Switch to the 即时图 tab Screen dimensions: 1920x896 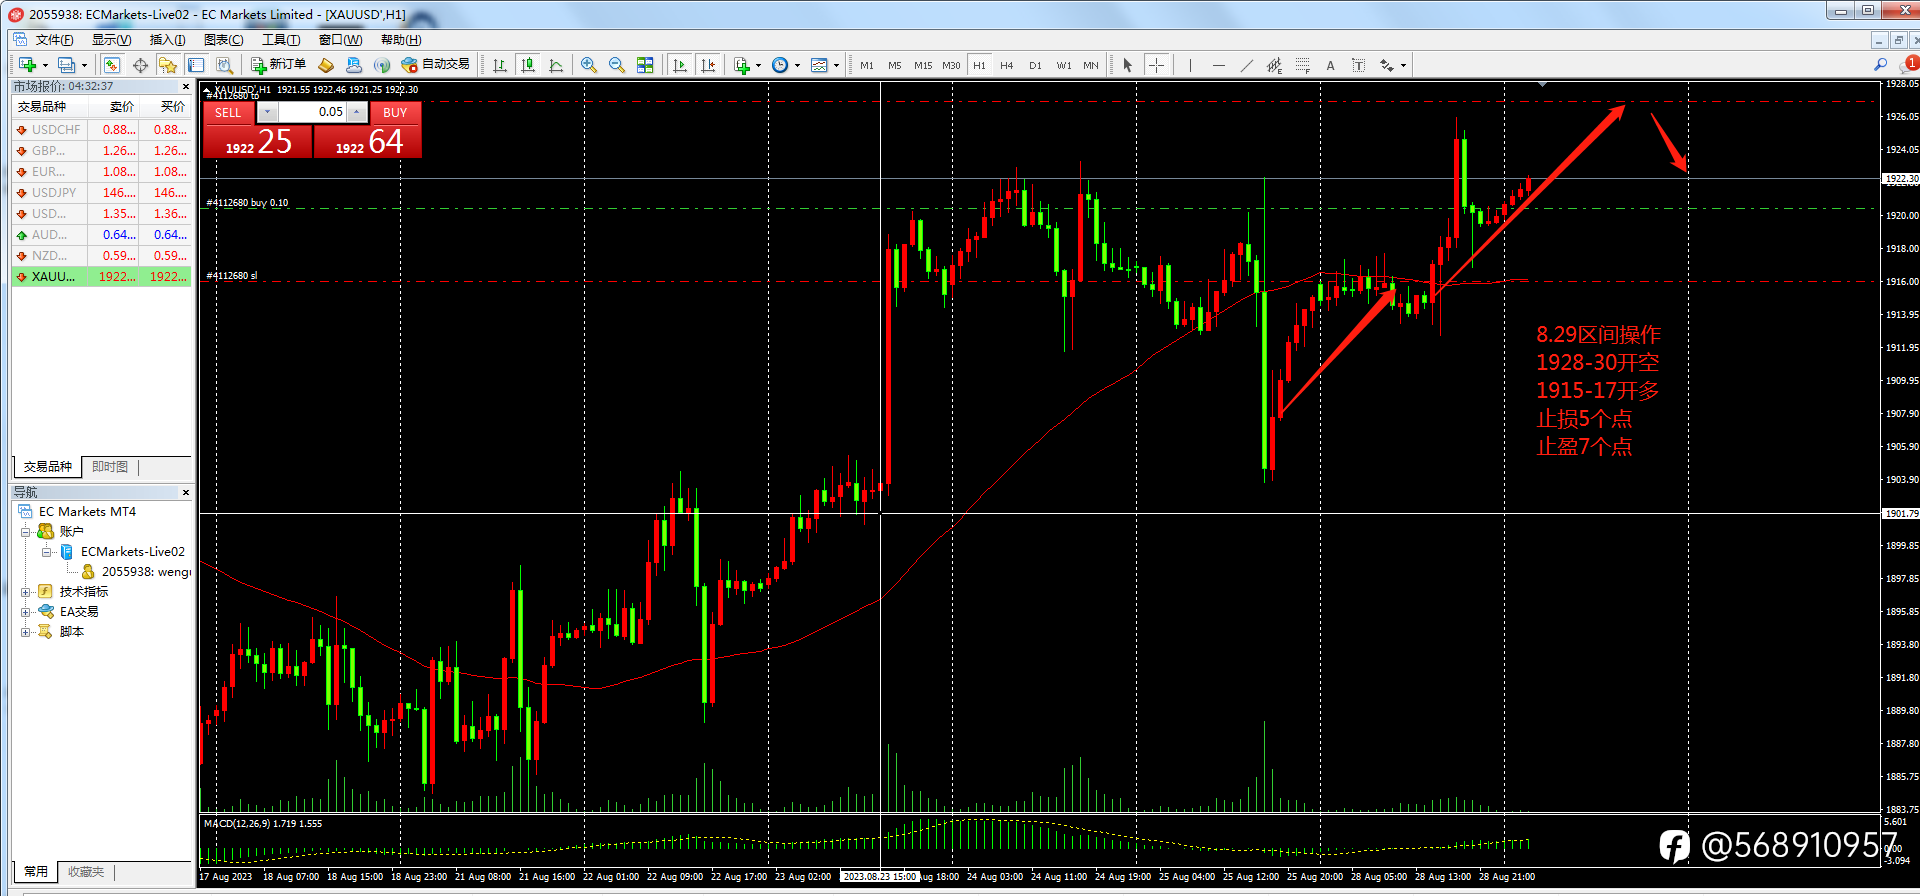coord(110,467)
